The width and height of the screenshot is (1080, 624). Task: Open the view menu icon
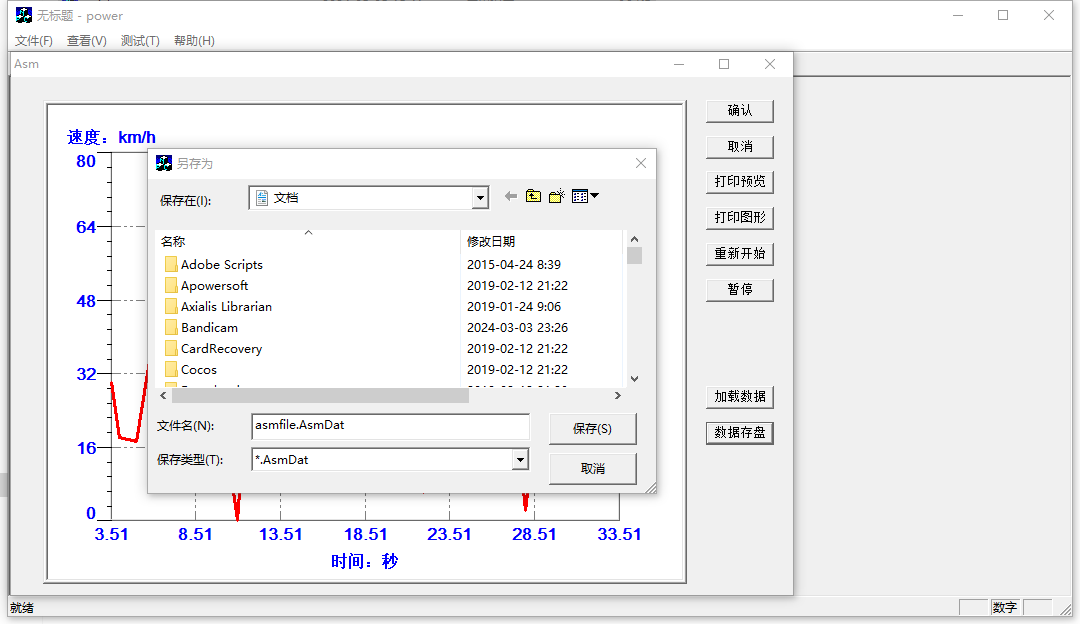tap(585, 197)
